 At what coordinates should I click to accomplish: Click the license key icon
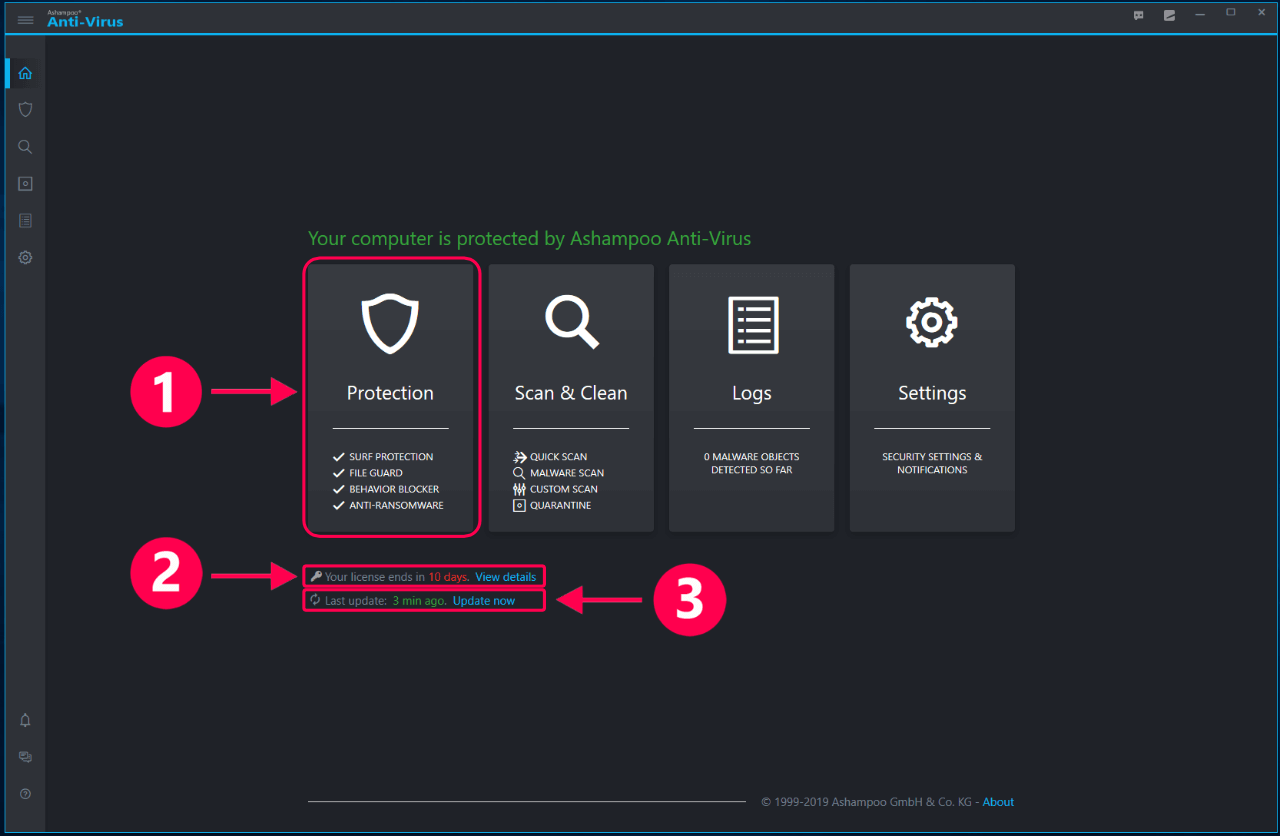pos(316,576)
